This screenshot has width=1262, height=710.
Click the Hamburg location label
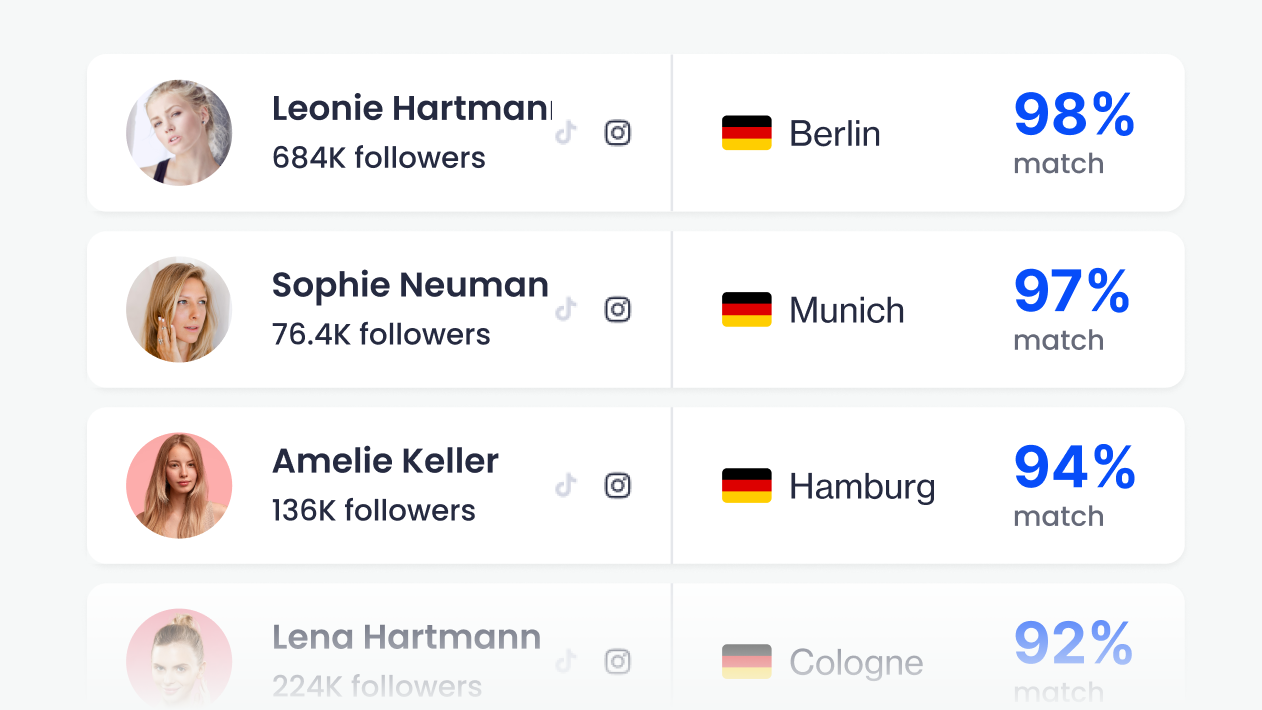click(x=862, y=487)
